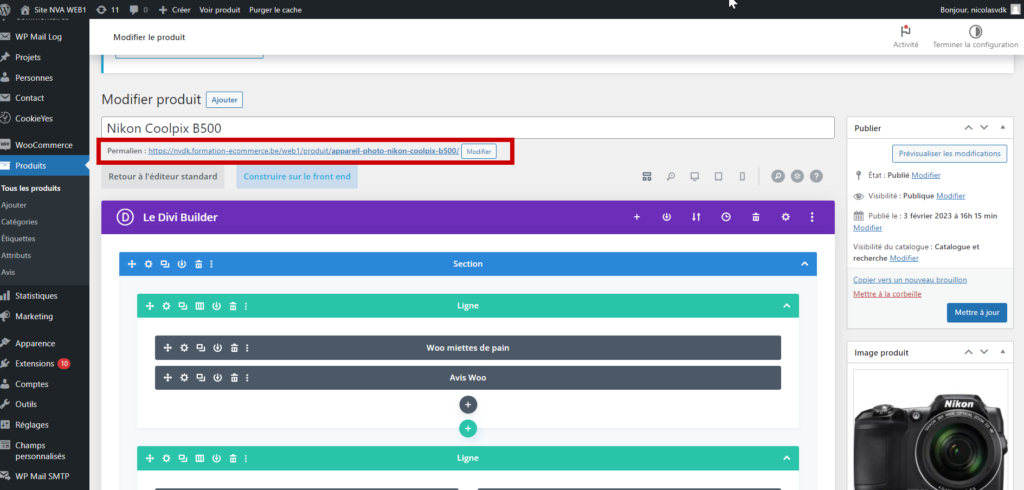
Task: Select zoom view magnifier icon beside wireframe icon
Action: point(671,176)
